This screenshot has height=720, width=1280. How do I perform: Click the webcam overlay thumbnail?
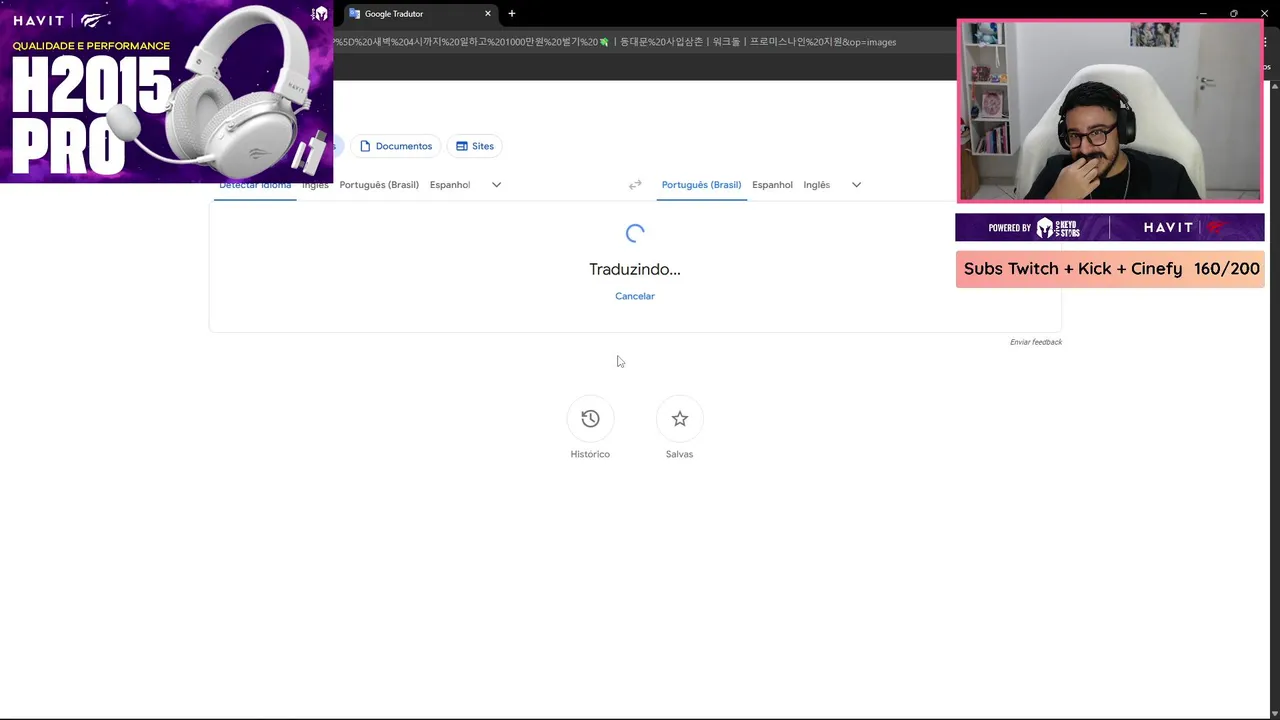click(1110, 111)
